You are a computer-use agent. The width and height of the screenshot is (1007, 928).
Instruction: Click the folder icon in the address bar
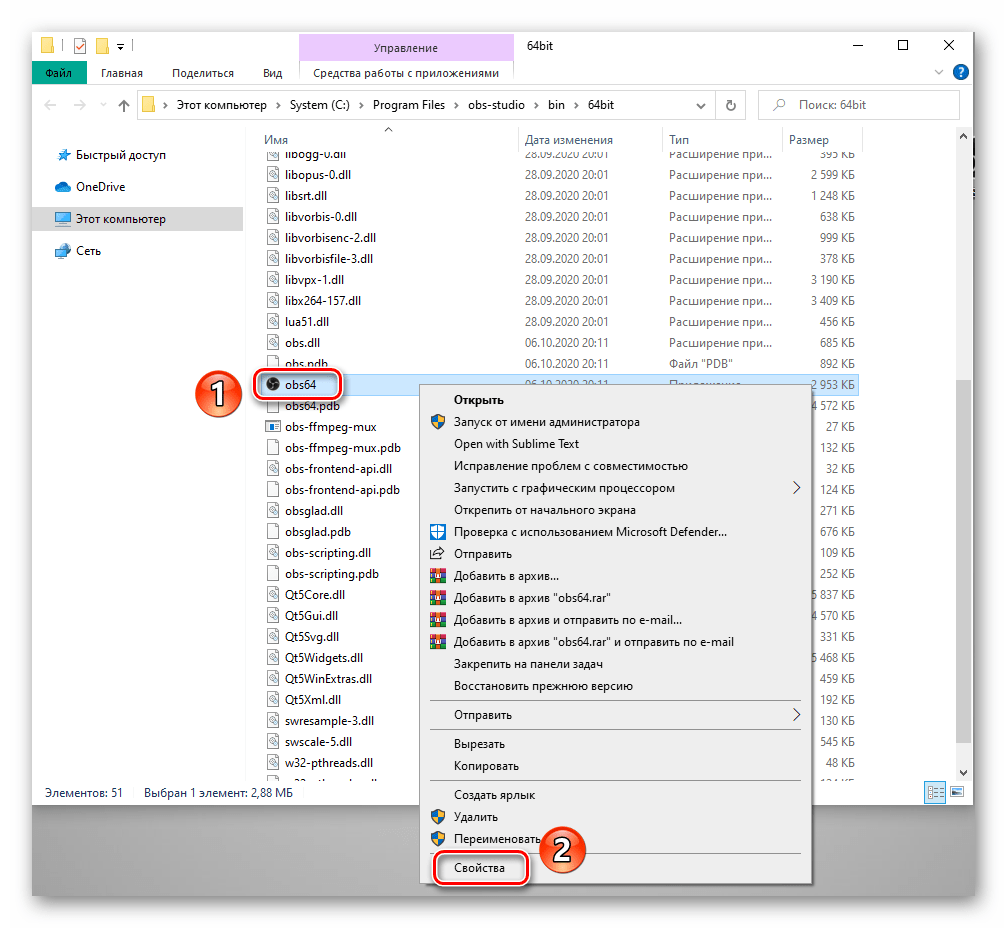[148, 105]
